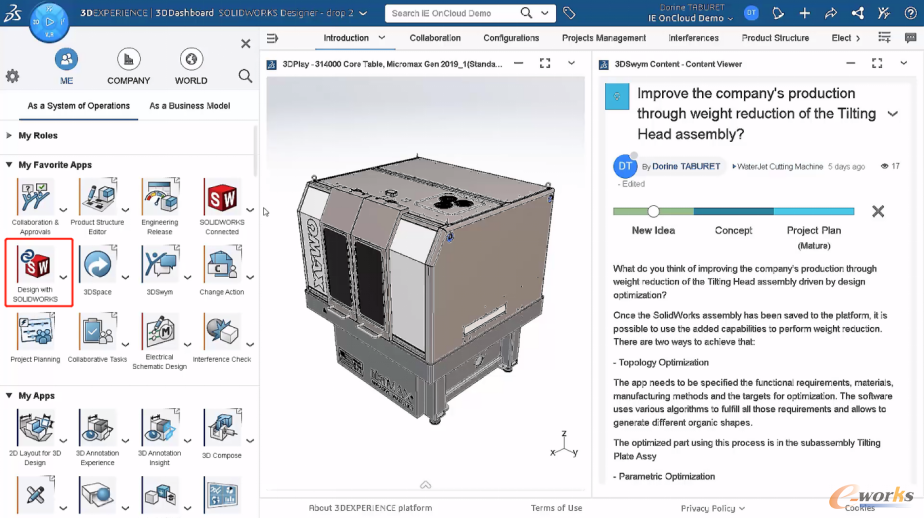Open the help question mark icon

tap(910, 13)
